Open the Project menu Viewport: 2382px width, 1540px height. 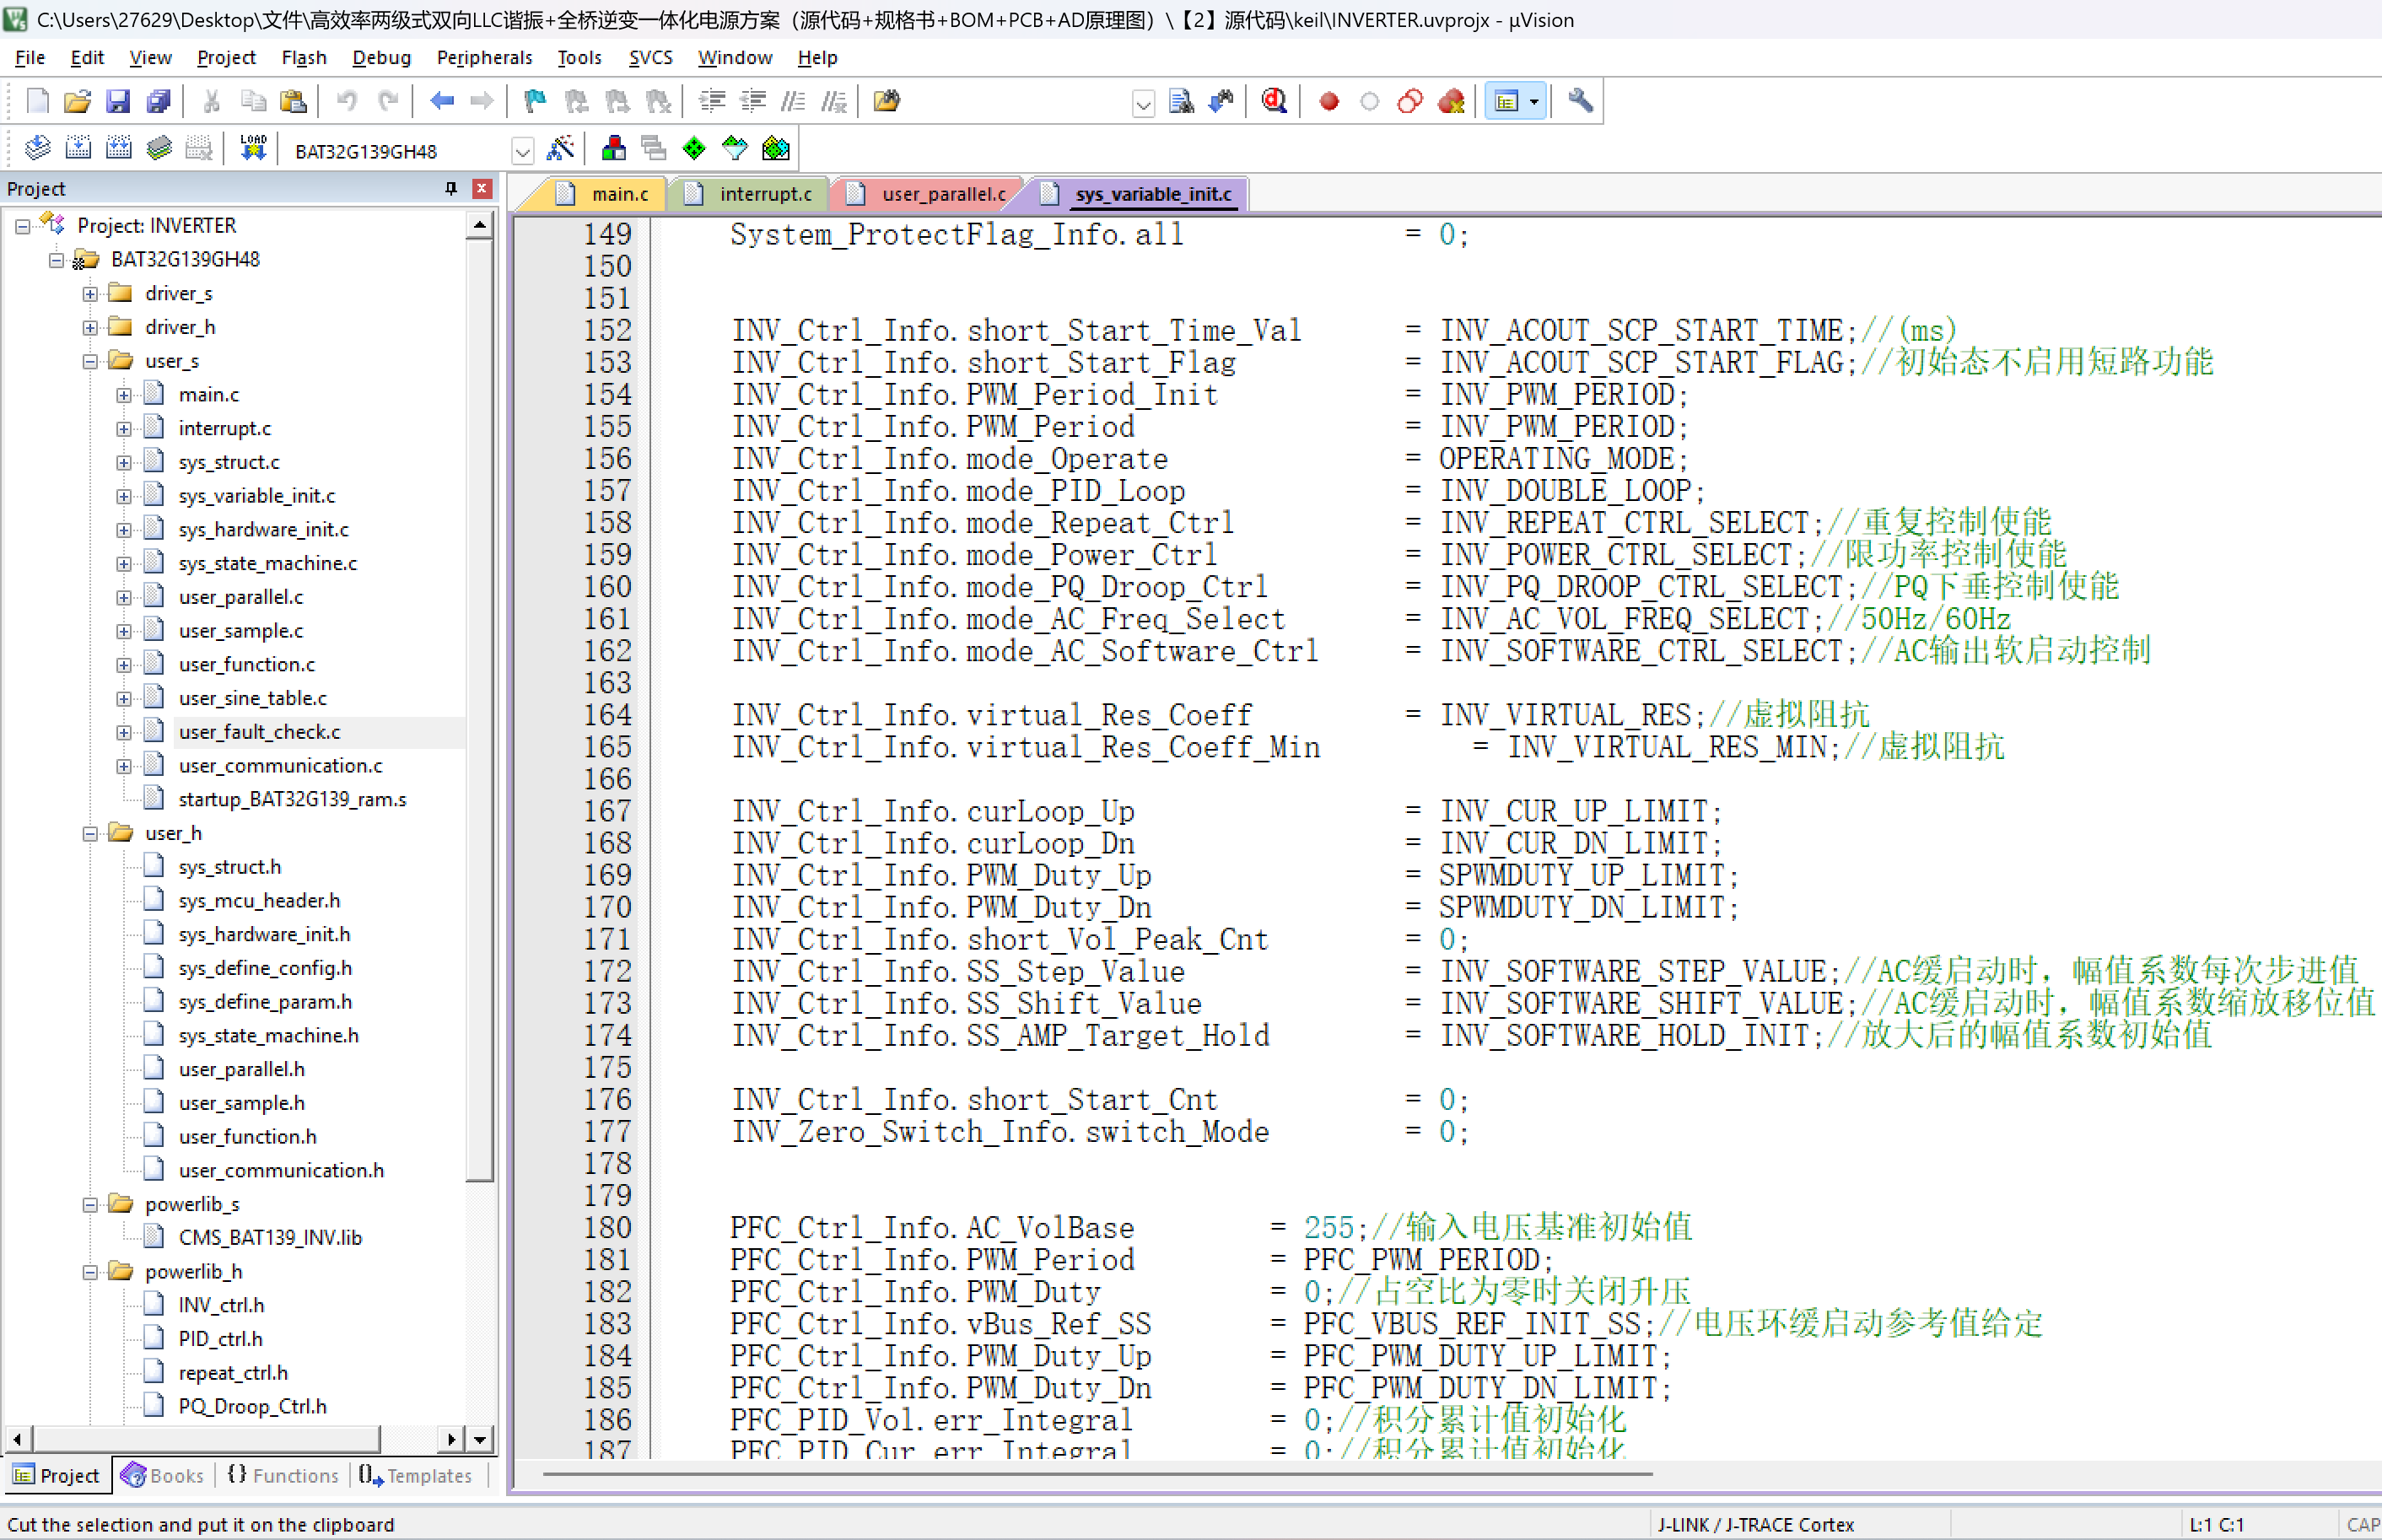[x=226, y=58]
